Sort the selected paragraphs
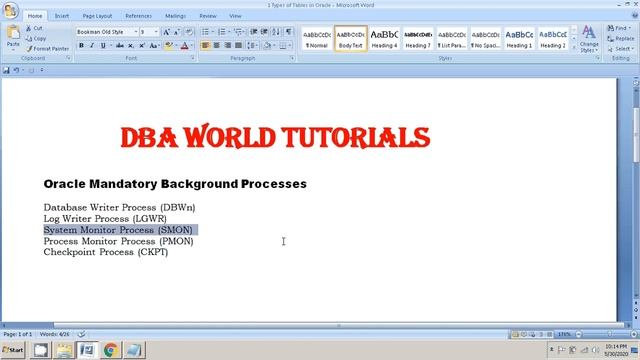640x360 pixels. coord(276,32)
